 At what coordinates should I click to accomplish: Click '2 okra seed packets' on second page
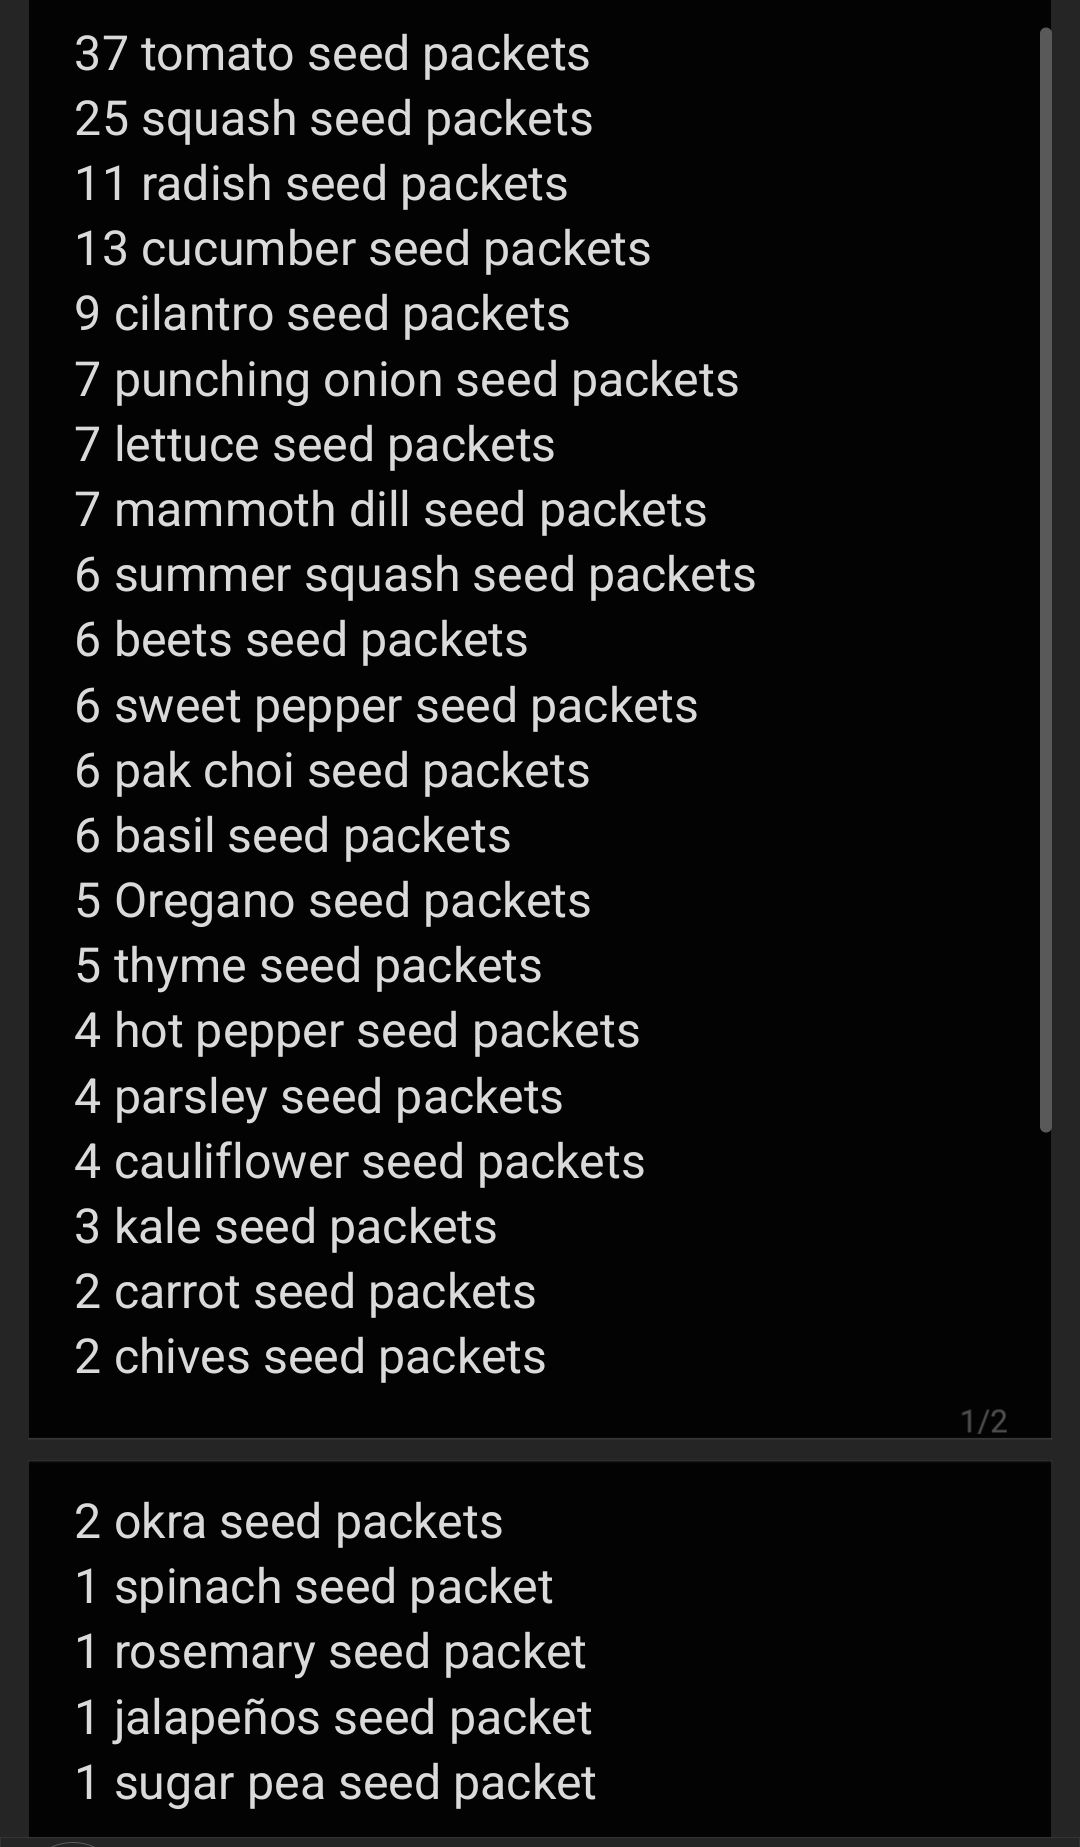288,1522
